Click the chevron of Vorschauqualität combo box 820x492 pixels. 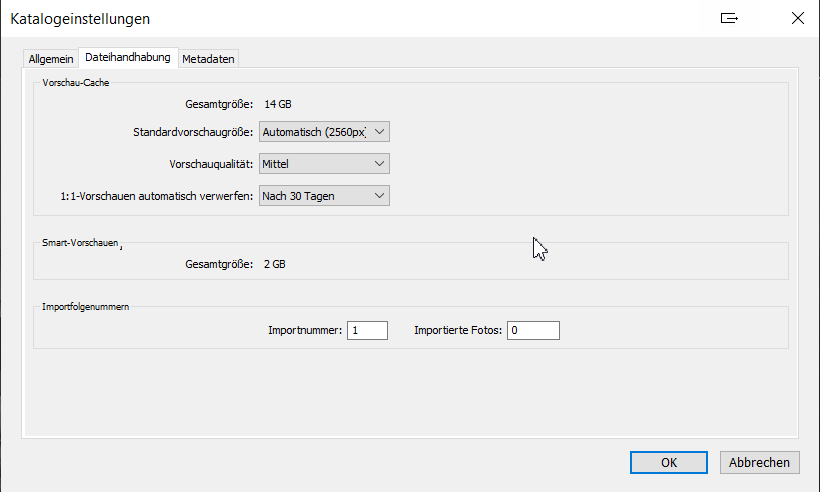click(380, 164)
